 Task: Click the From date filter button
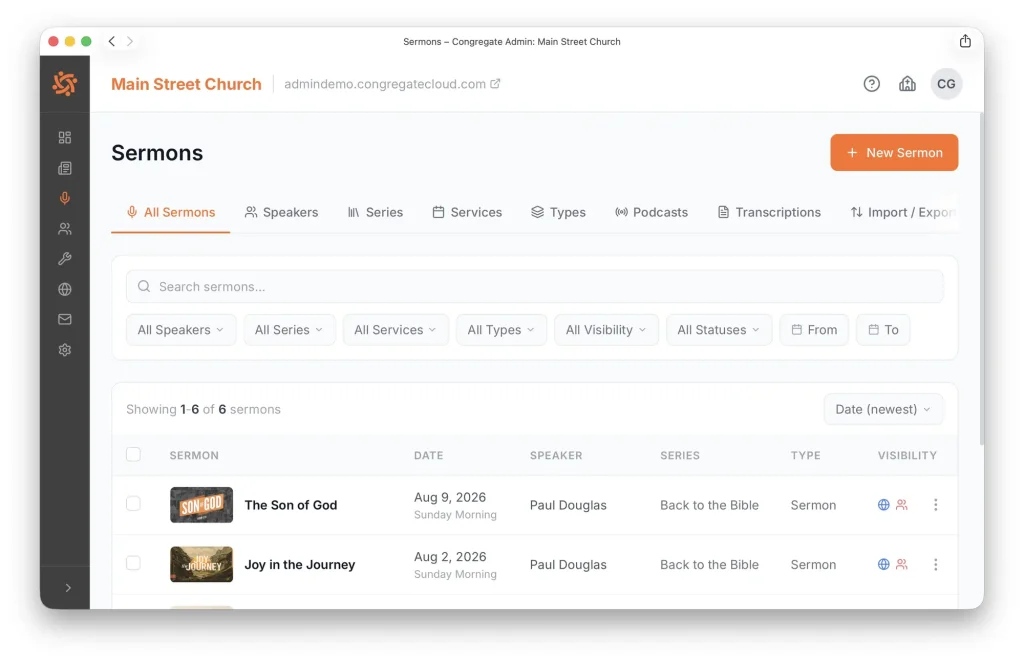(814, 330)
